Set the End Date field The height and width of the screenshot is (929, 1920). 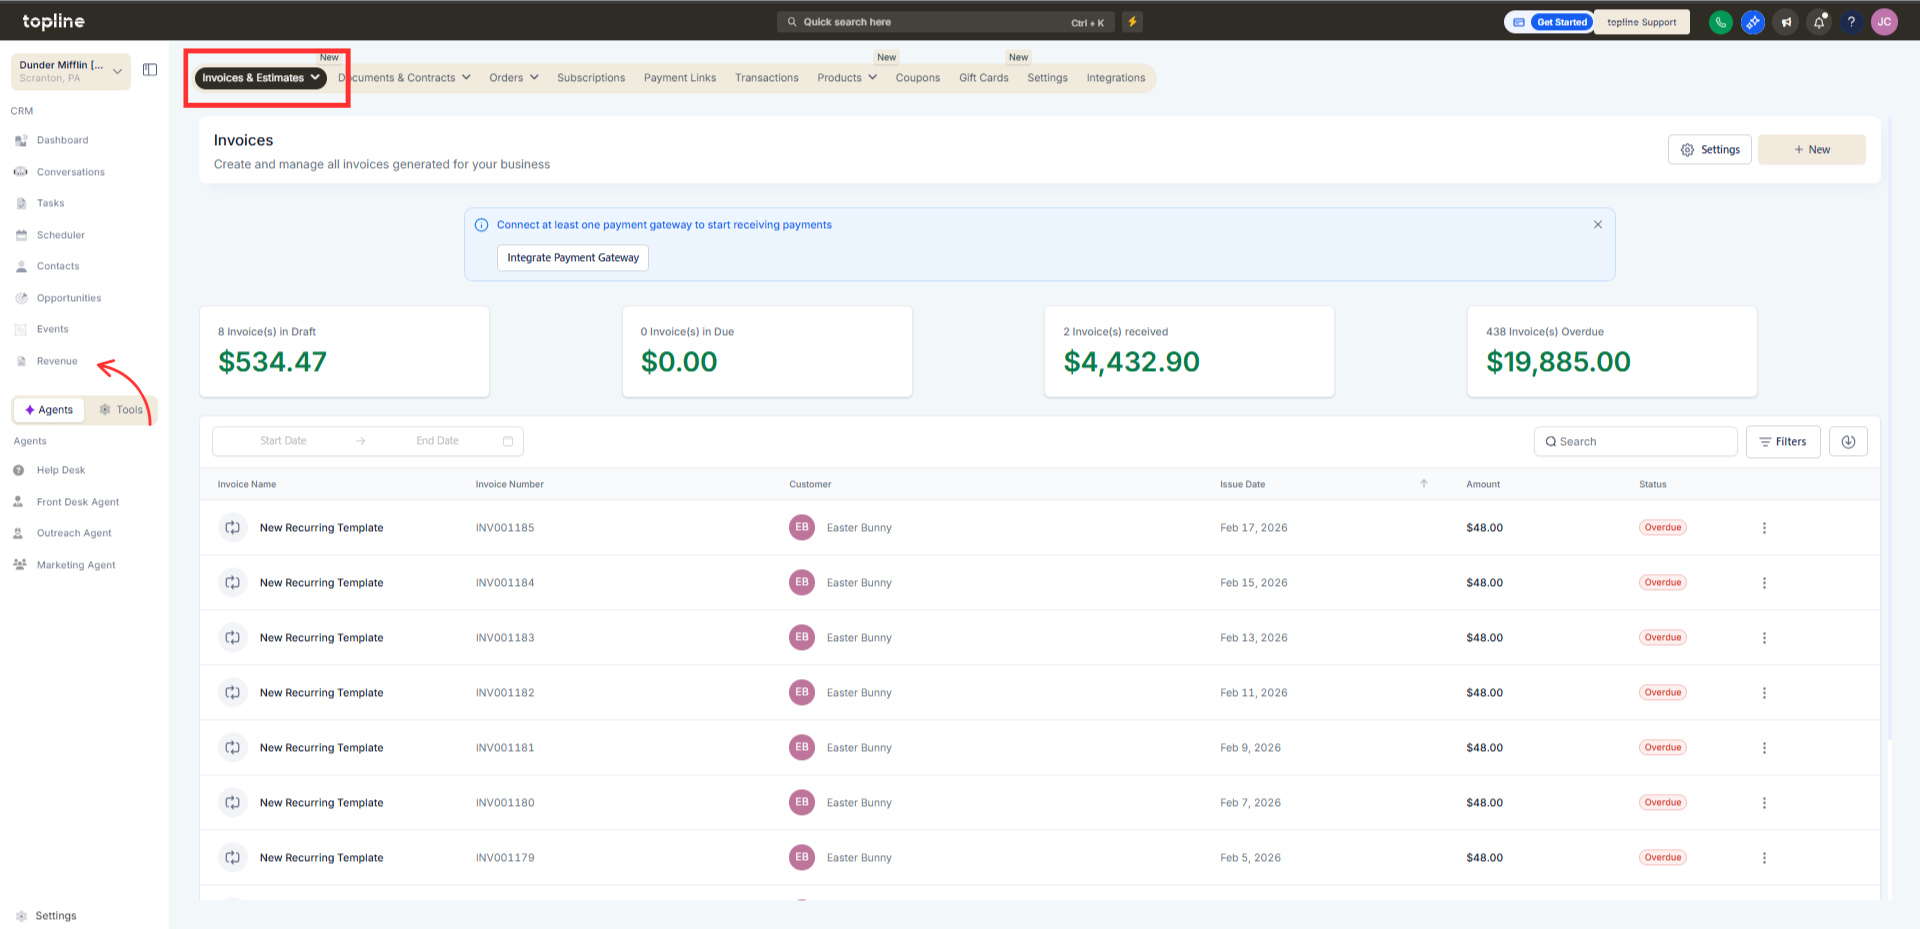[x=437, y=441]
